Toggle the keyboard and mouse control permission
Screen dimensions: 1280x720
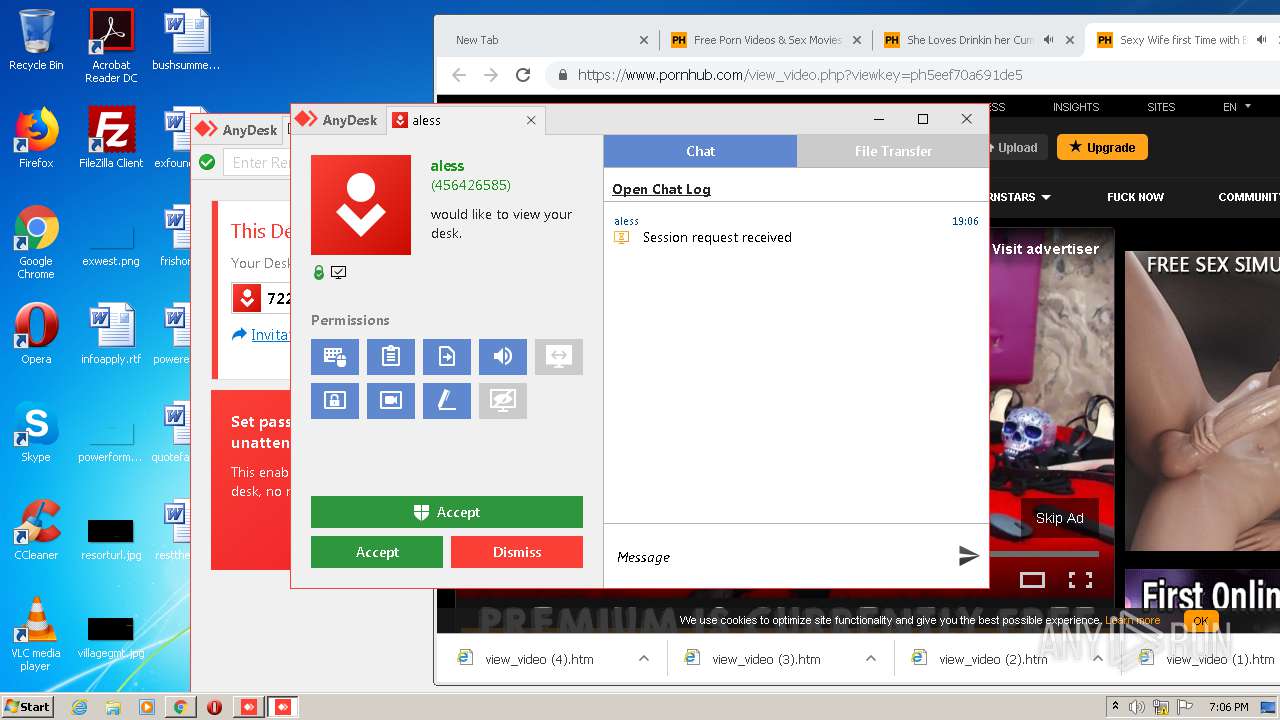tap(335, 356)
